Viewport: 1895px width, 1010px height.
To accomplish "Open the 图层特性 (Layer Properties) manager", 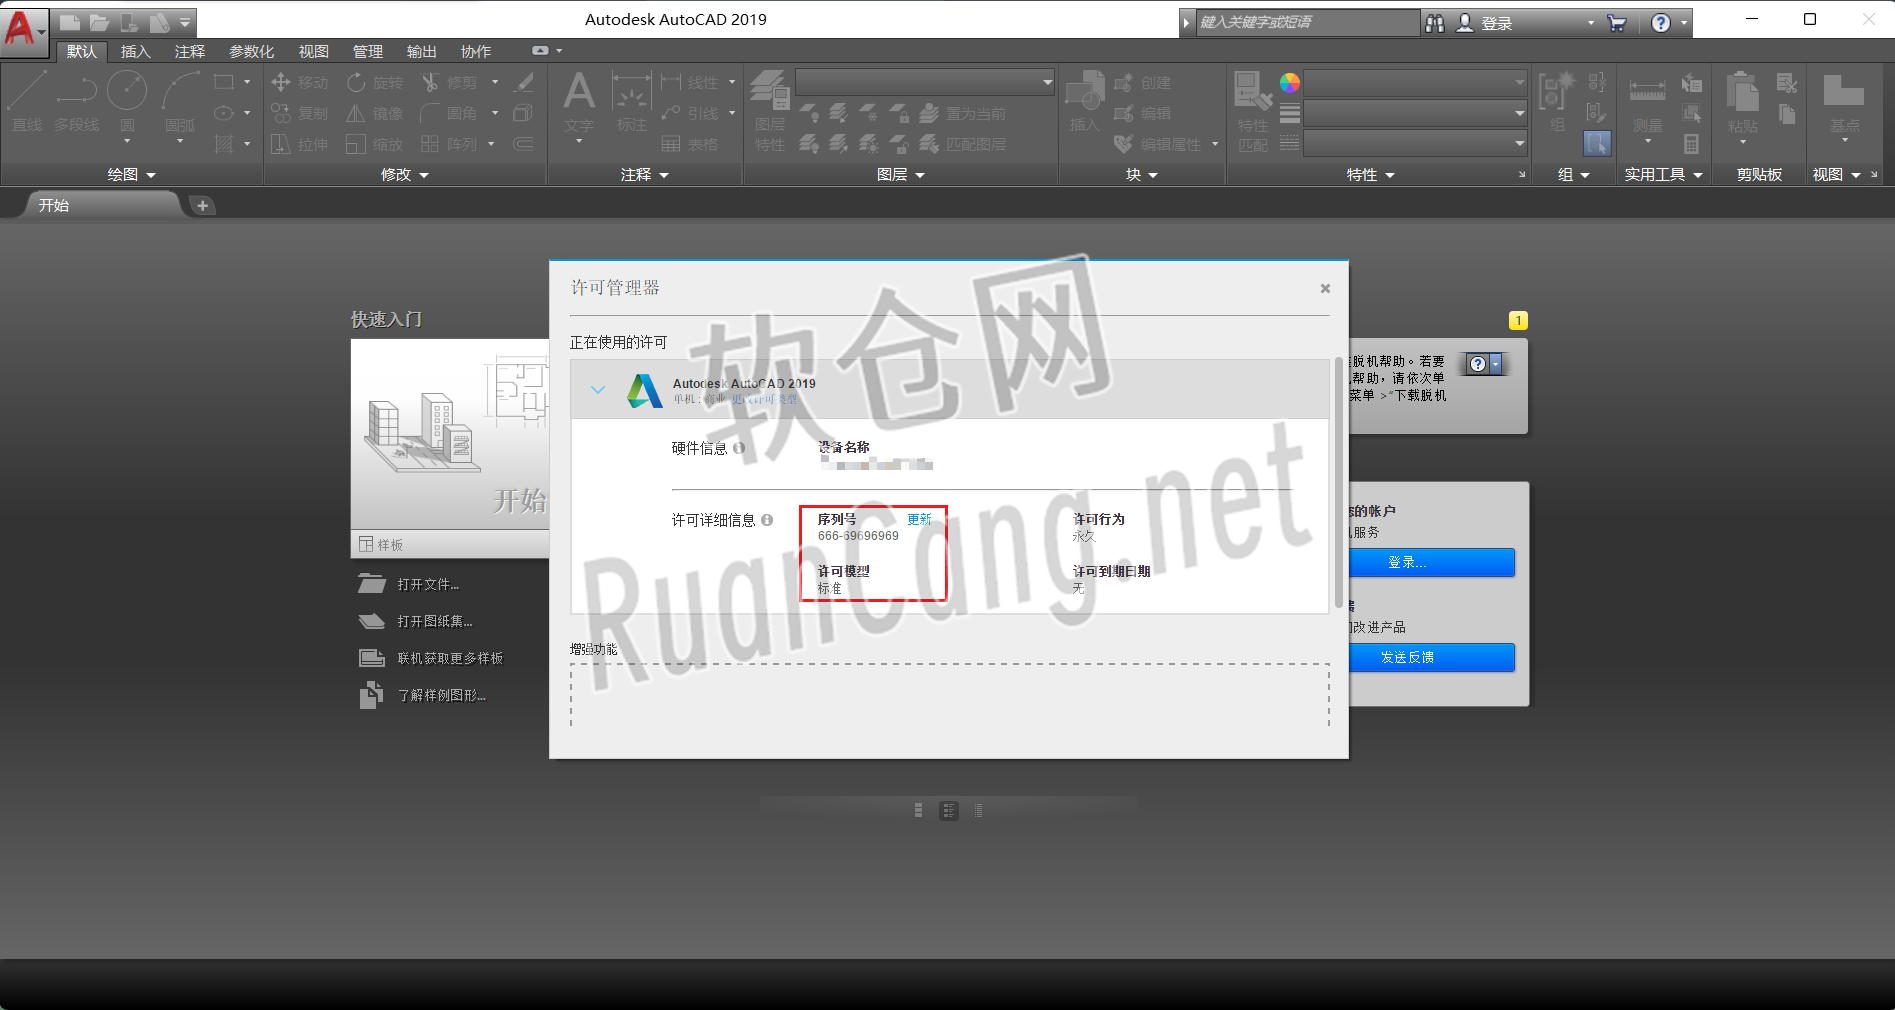I will coord(770,110).
